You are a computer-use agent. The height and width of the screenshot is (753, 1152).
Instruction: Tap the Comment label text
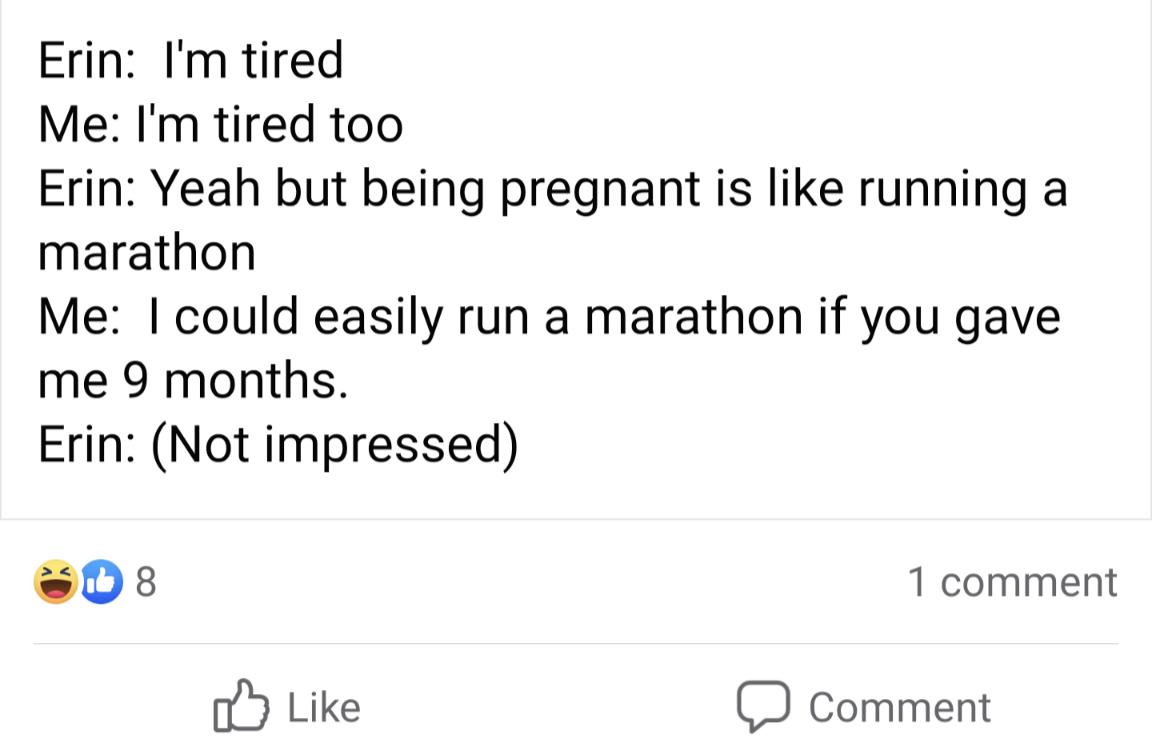pyautogui.click(x=899, y=706)
